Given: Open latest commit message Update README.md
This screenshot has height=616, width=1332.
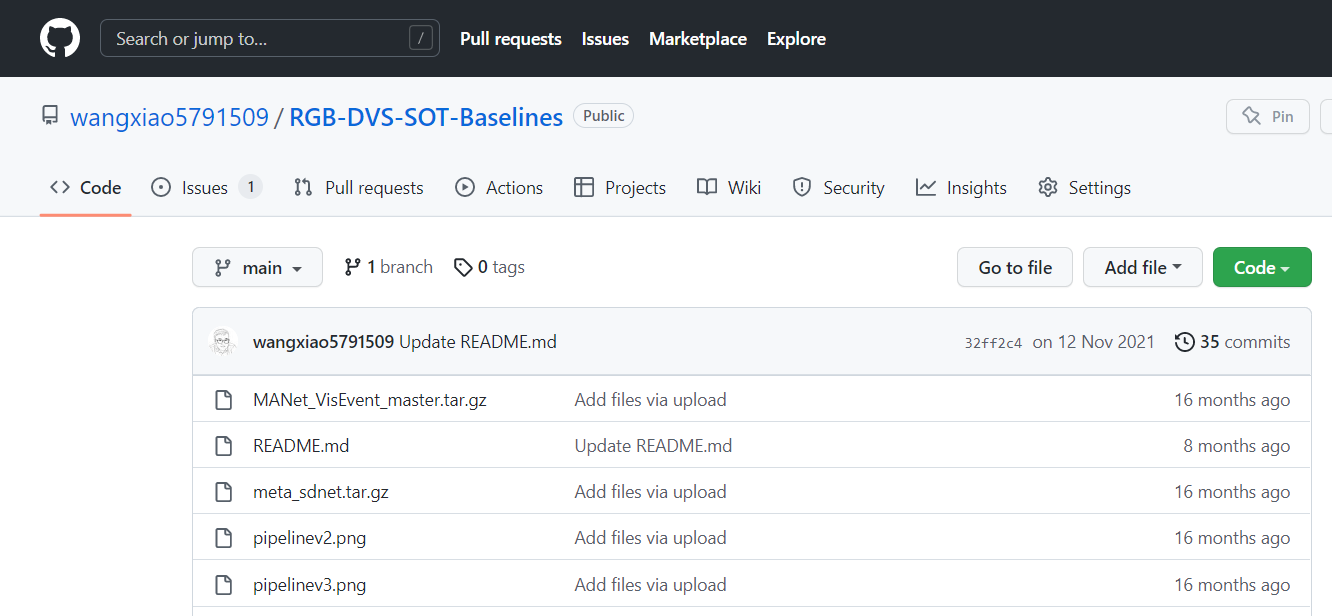Looking at the screenshot, I should 478,342.
